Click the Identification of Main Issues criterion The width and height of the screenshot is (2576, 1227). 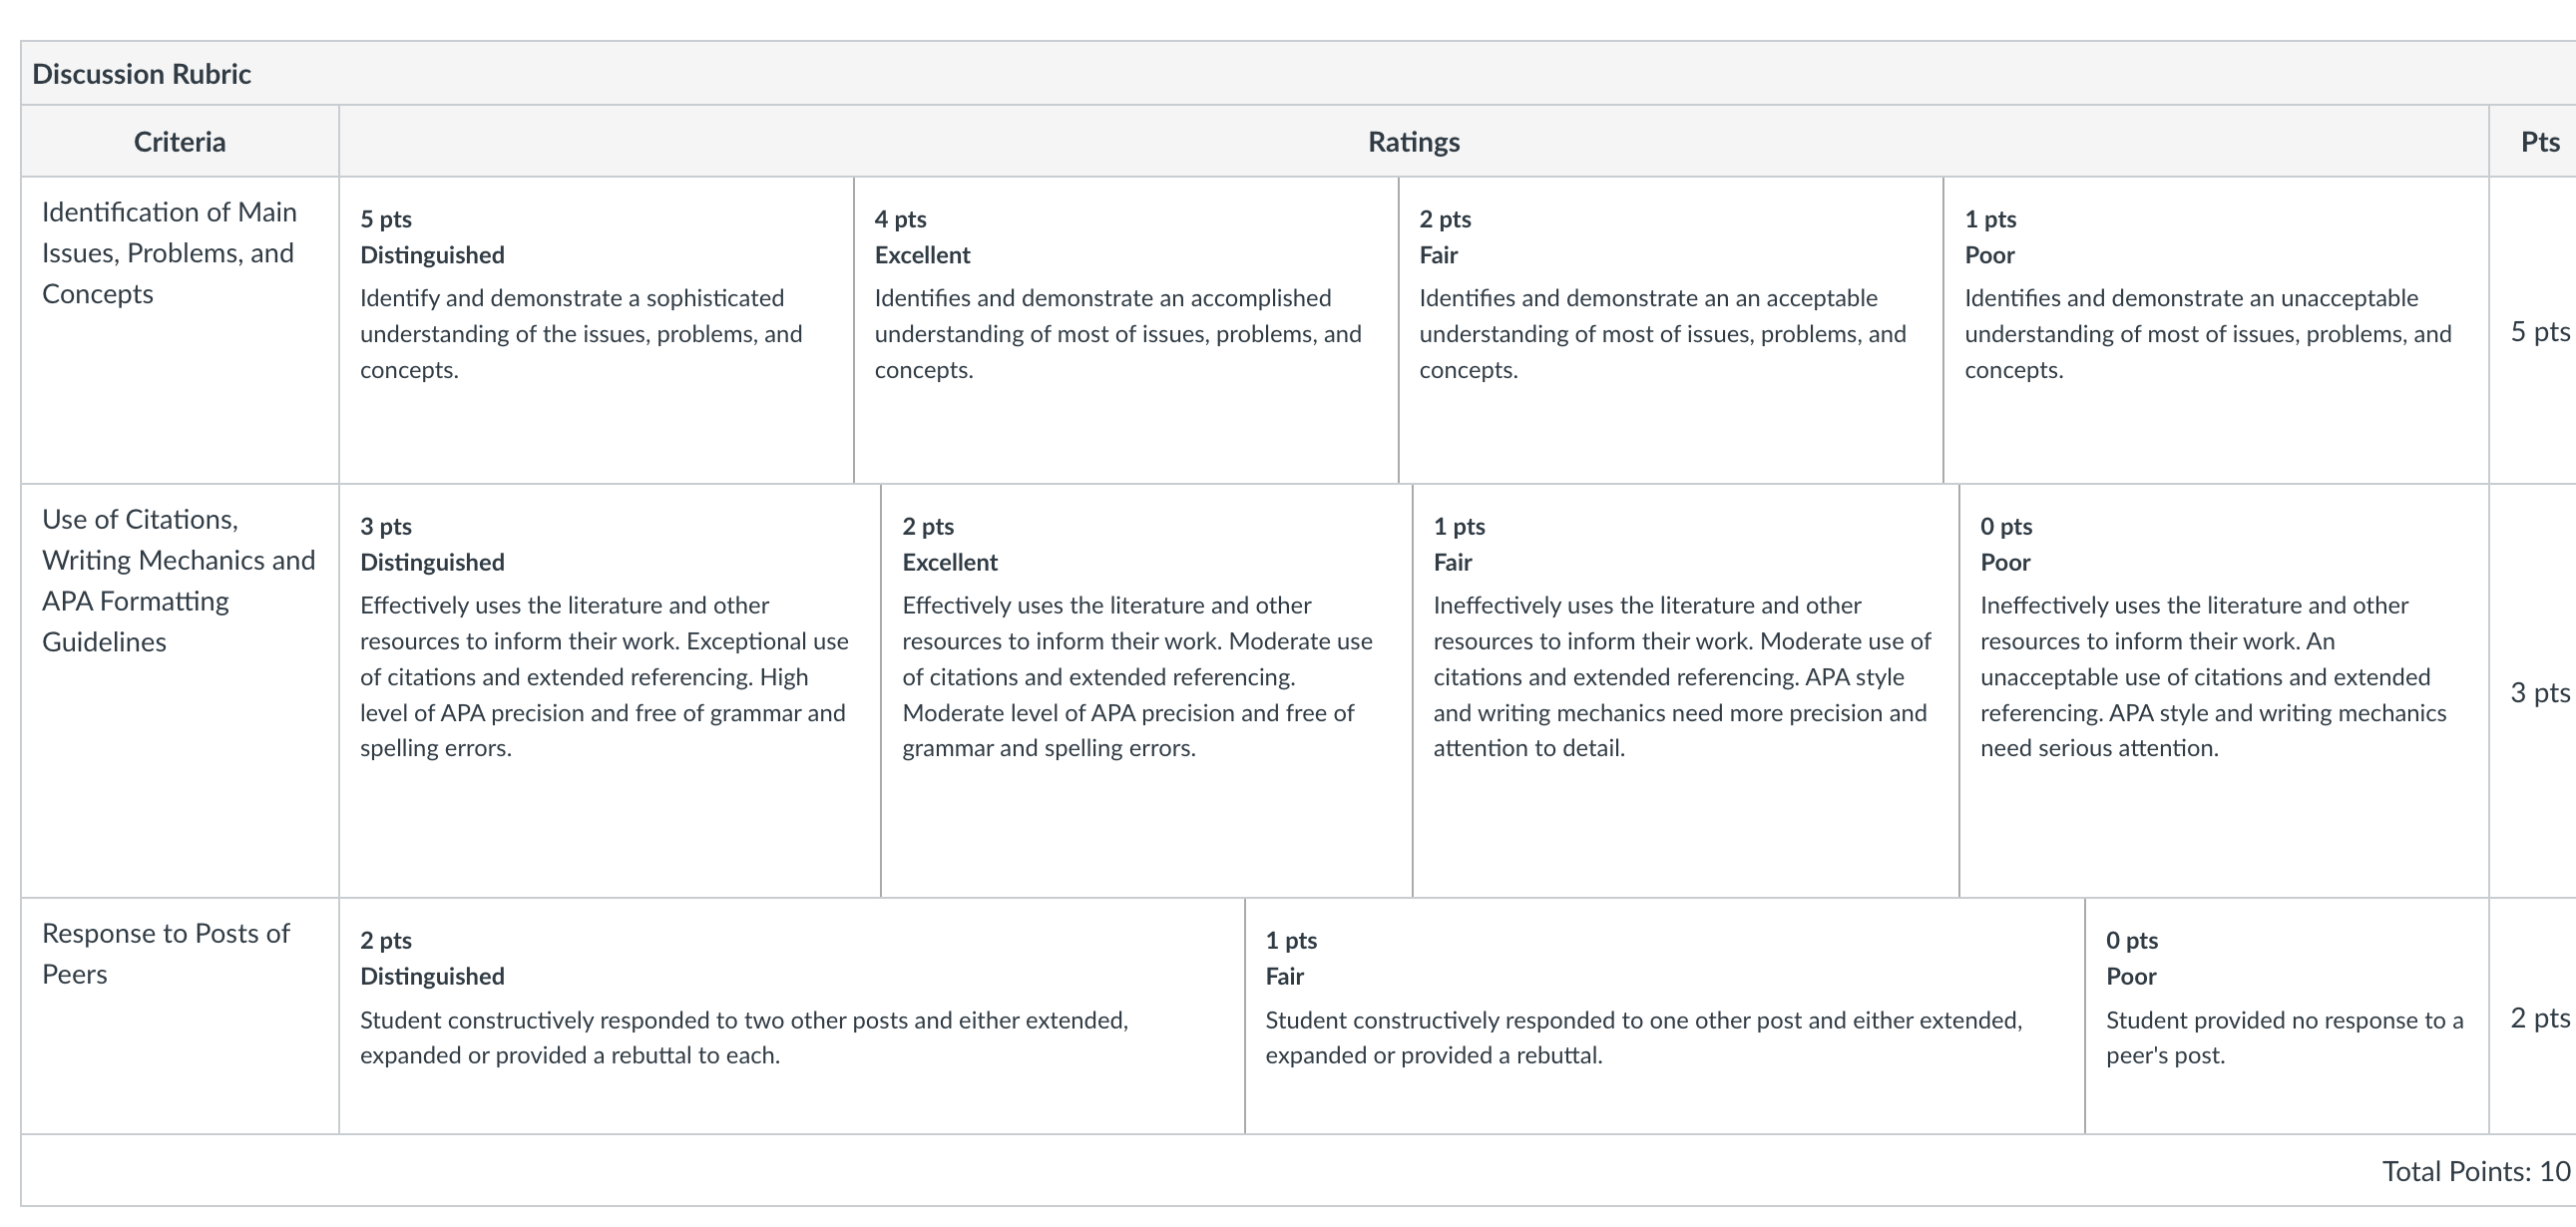pos(169,253)
